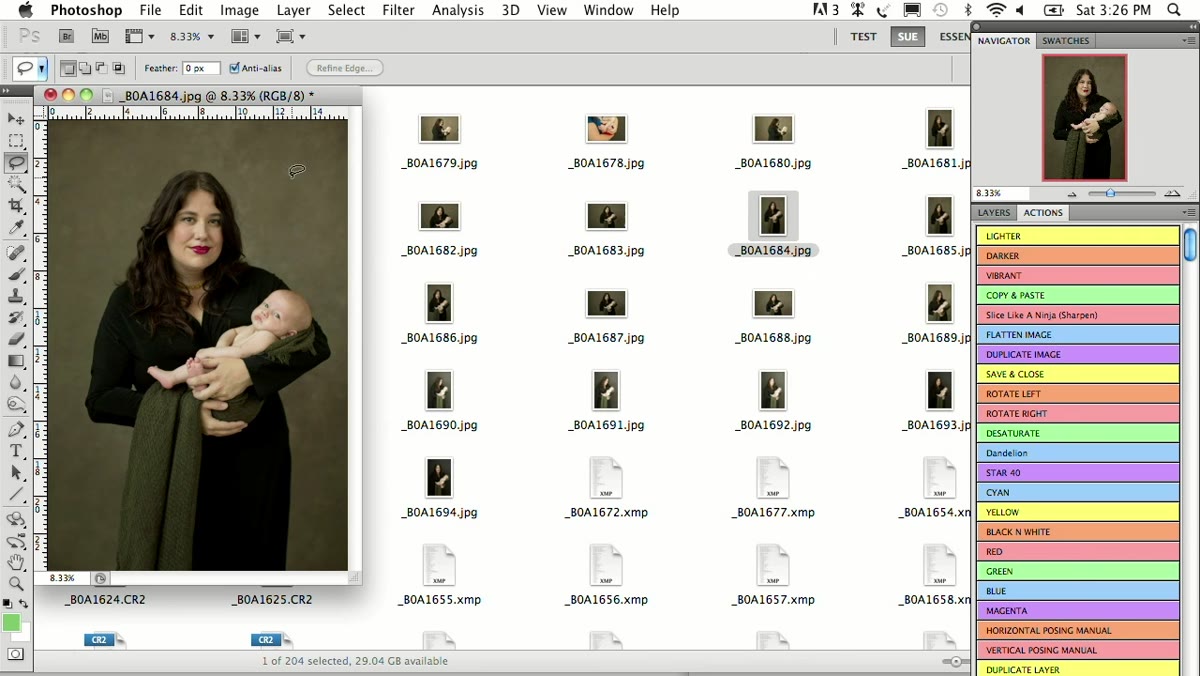Click the green foreground color swatch
This screenshot has height=676, width=1200.
point(11,623)
